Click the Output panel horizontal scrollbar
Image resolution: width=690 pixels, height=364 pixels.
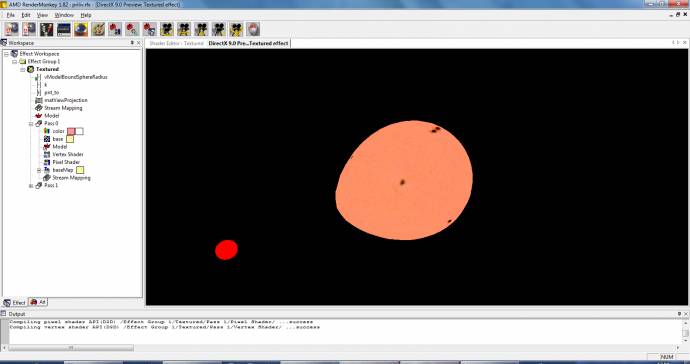(71, 348)
